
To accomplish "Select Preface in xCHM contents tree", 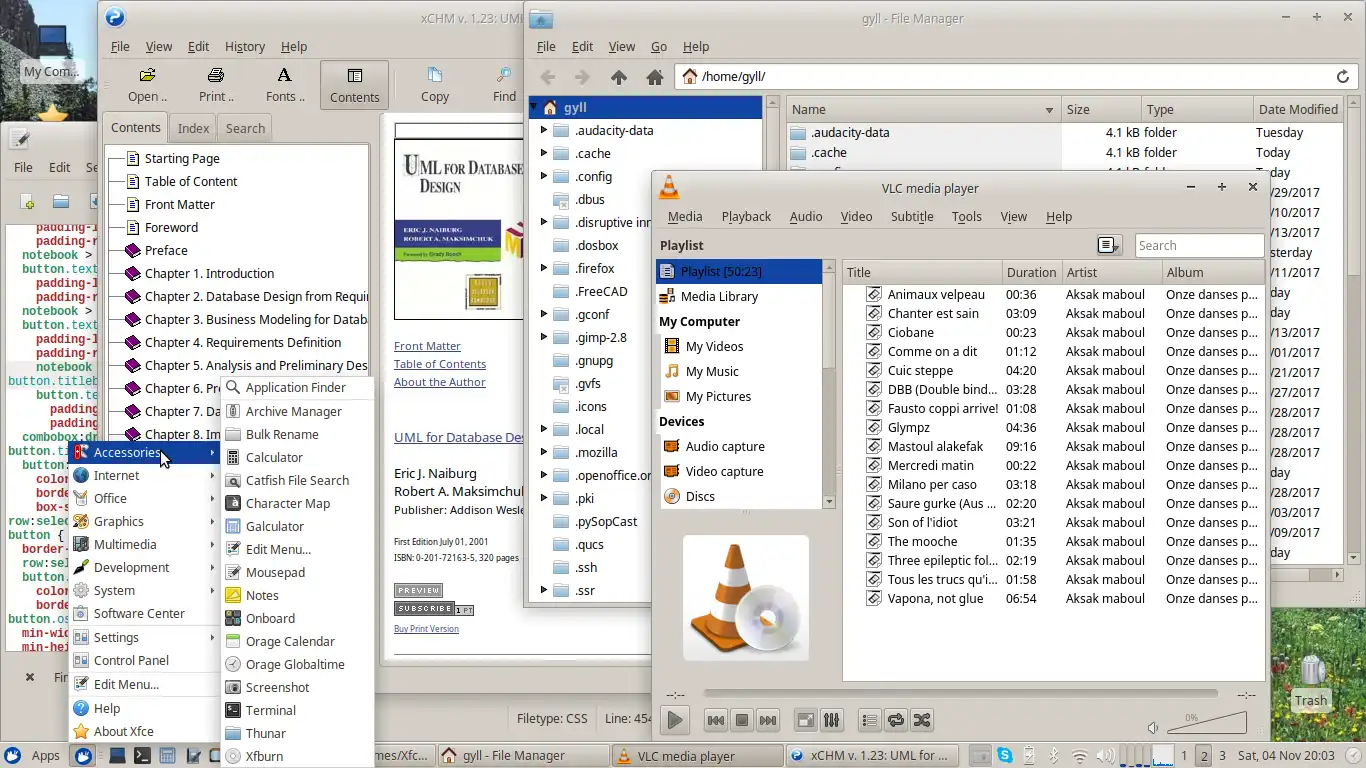I will click(x=166, y=250).
